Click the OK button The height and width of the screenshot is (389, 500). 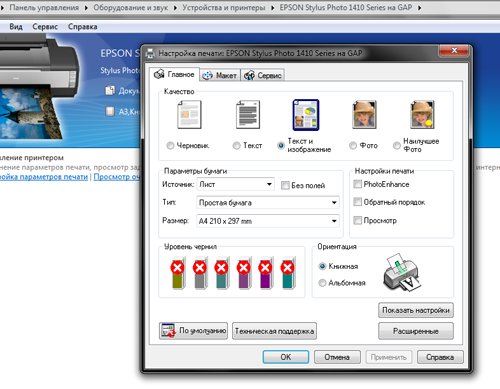pyautogui.click(x=286, y=357)
